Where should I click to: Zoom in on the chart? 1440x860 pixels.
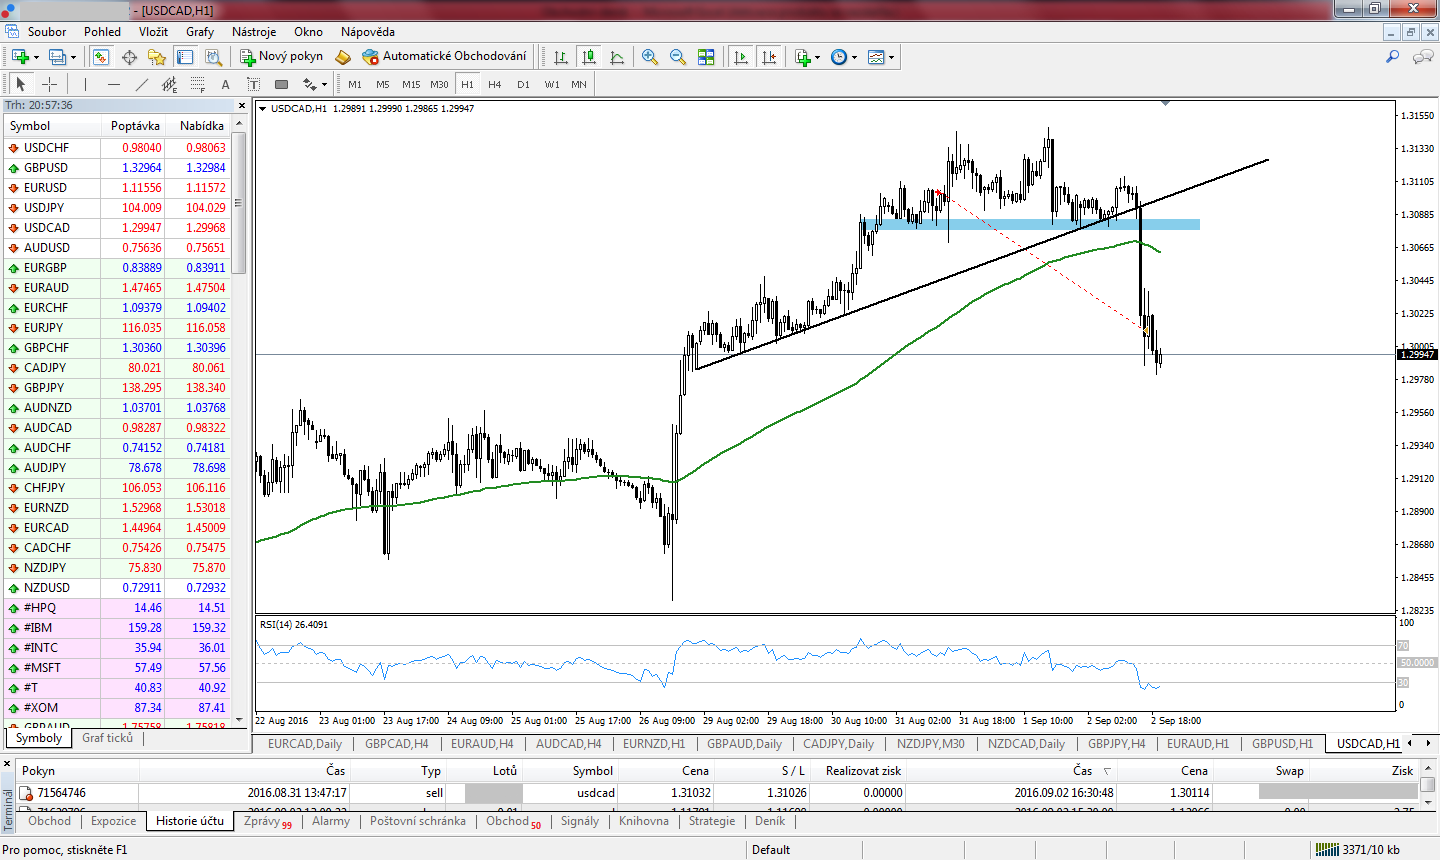pyautogui.click(x=650, y=57)
